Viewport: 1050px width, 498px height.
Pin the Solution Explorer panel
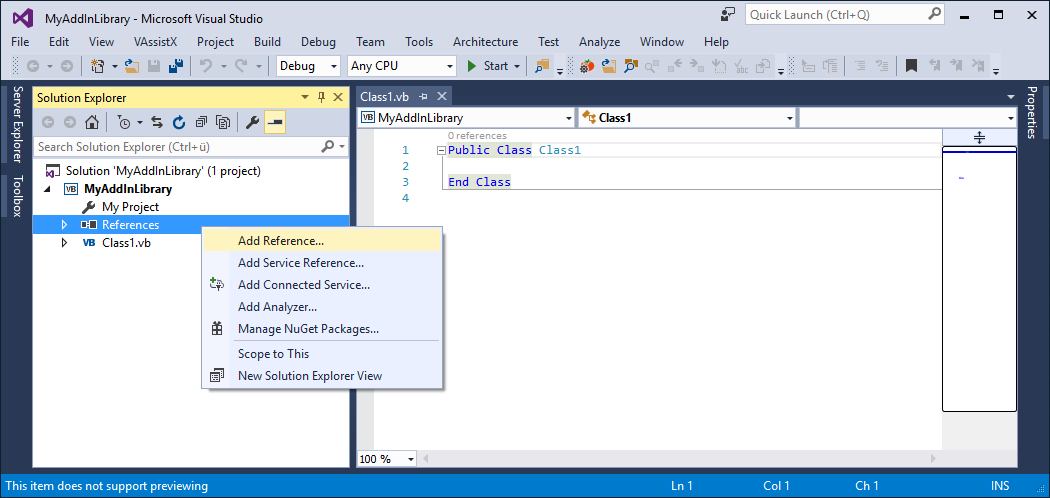click(321, 98)
